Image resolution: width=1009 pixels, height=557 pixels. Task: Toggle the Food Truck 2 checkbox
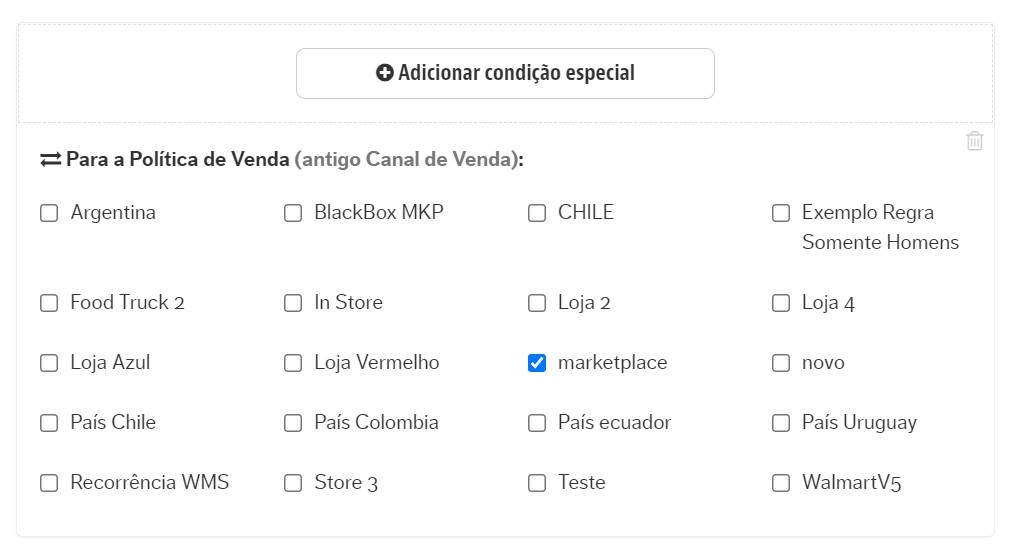pyautogui.click(x=49, y=303)
